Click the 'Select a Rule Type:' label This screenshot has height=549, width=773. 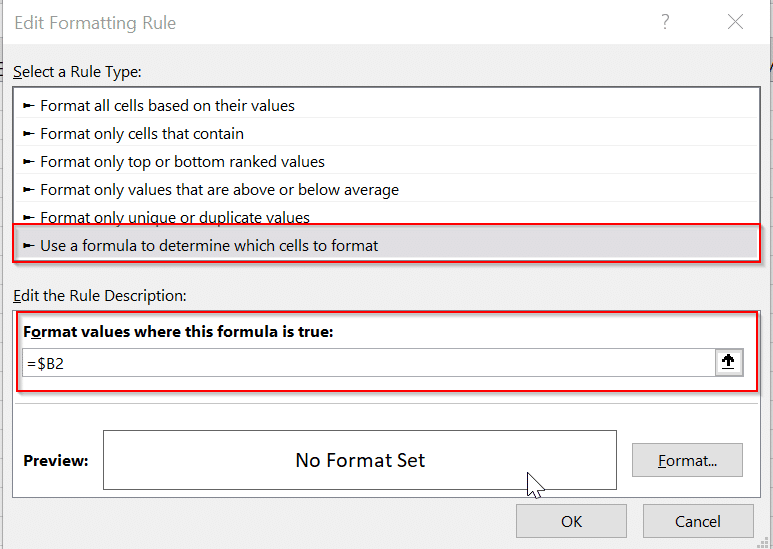(77, 72)
